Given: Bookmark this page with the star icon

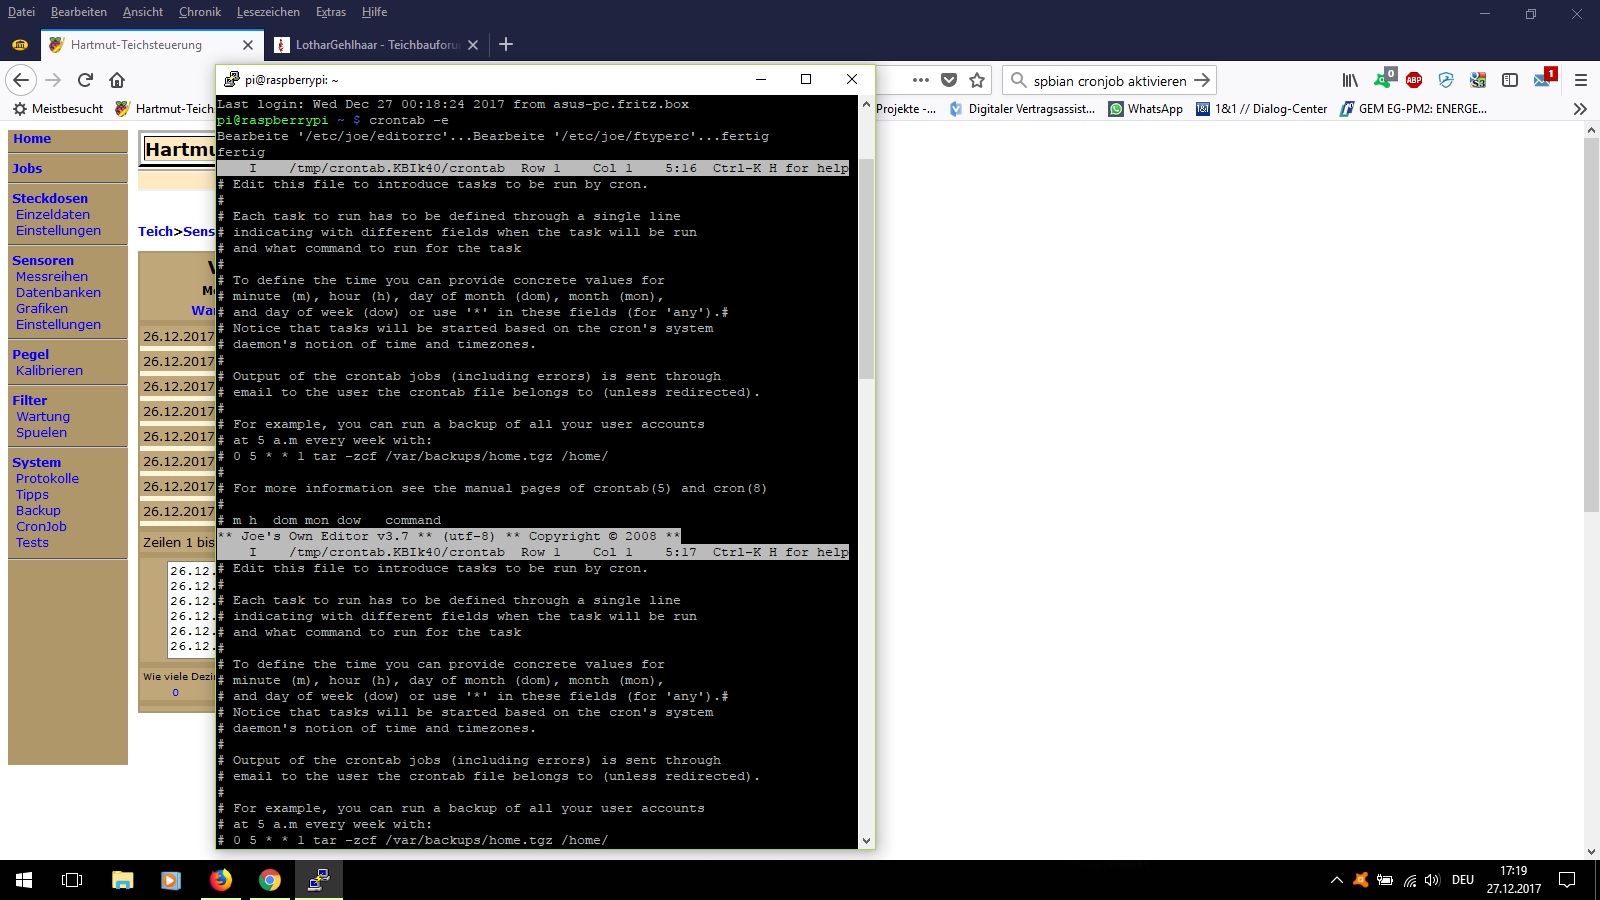Looking at the screenshot, I should pyautogui.click(x=977, y=80).
